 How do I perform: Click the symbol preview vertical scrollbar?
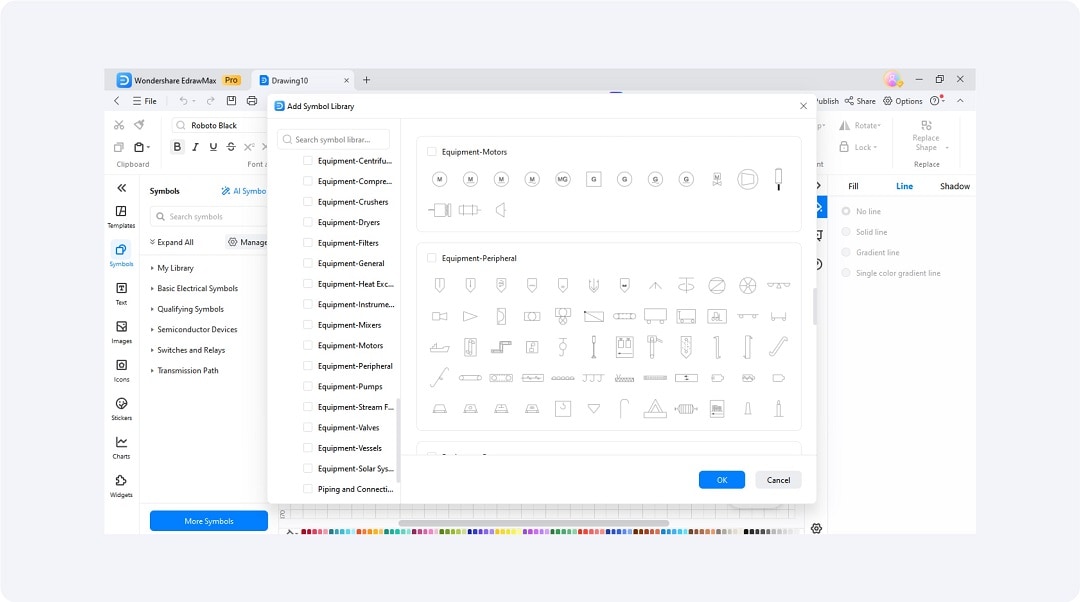click(814, 306)
